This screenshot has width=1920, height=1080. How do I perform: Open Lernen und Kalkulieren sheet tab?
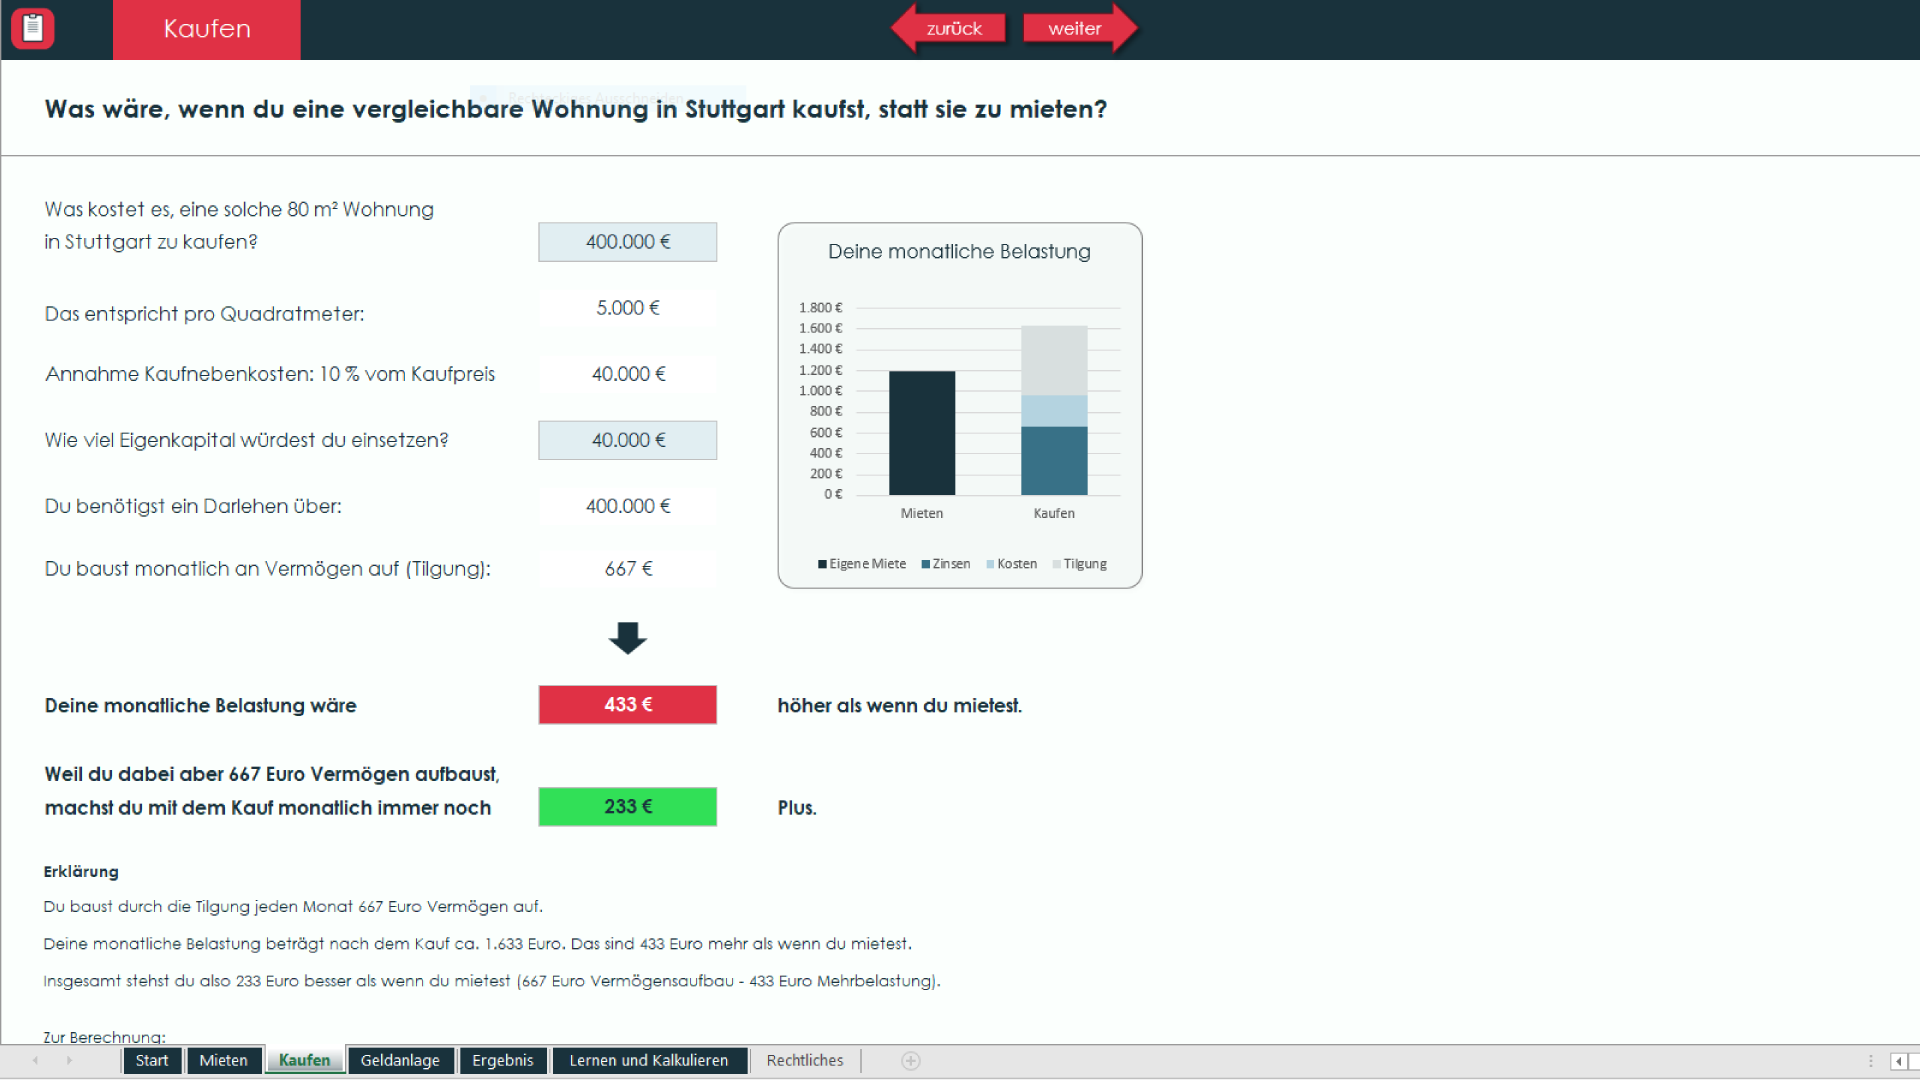point(649,1061)
